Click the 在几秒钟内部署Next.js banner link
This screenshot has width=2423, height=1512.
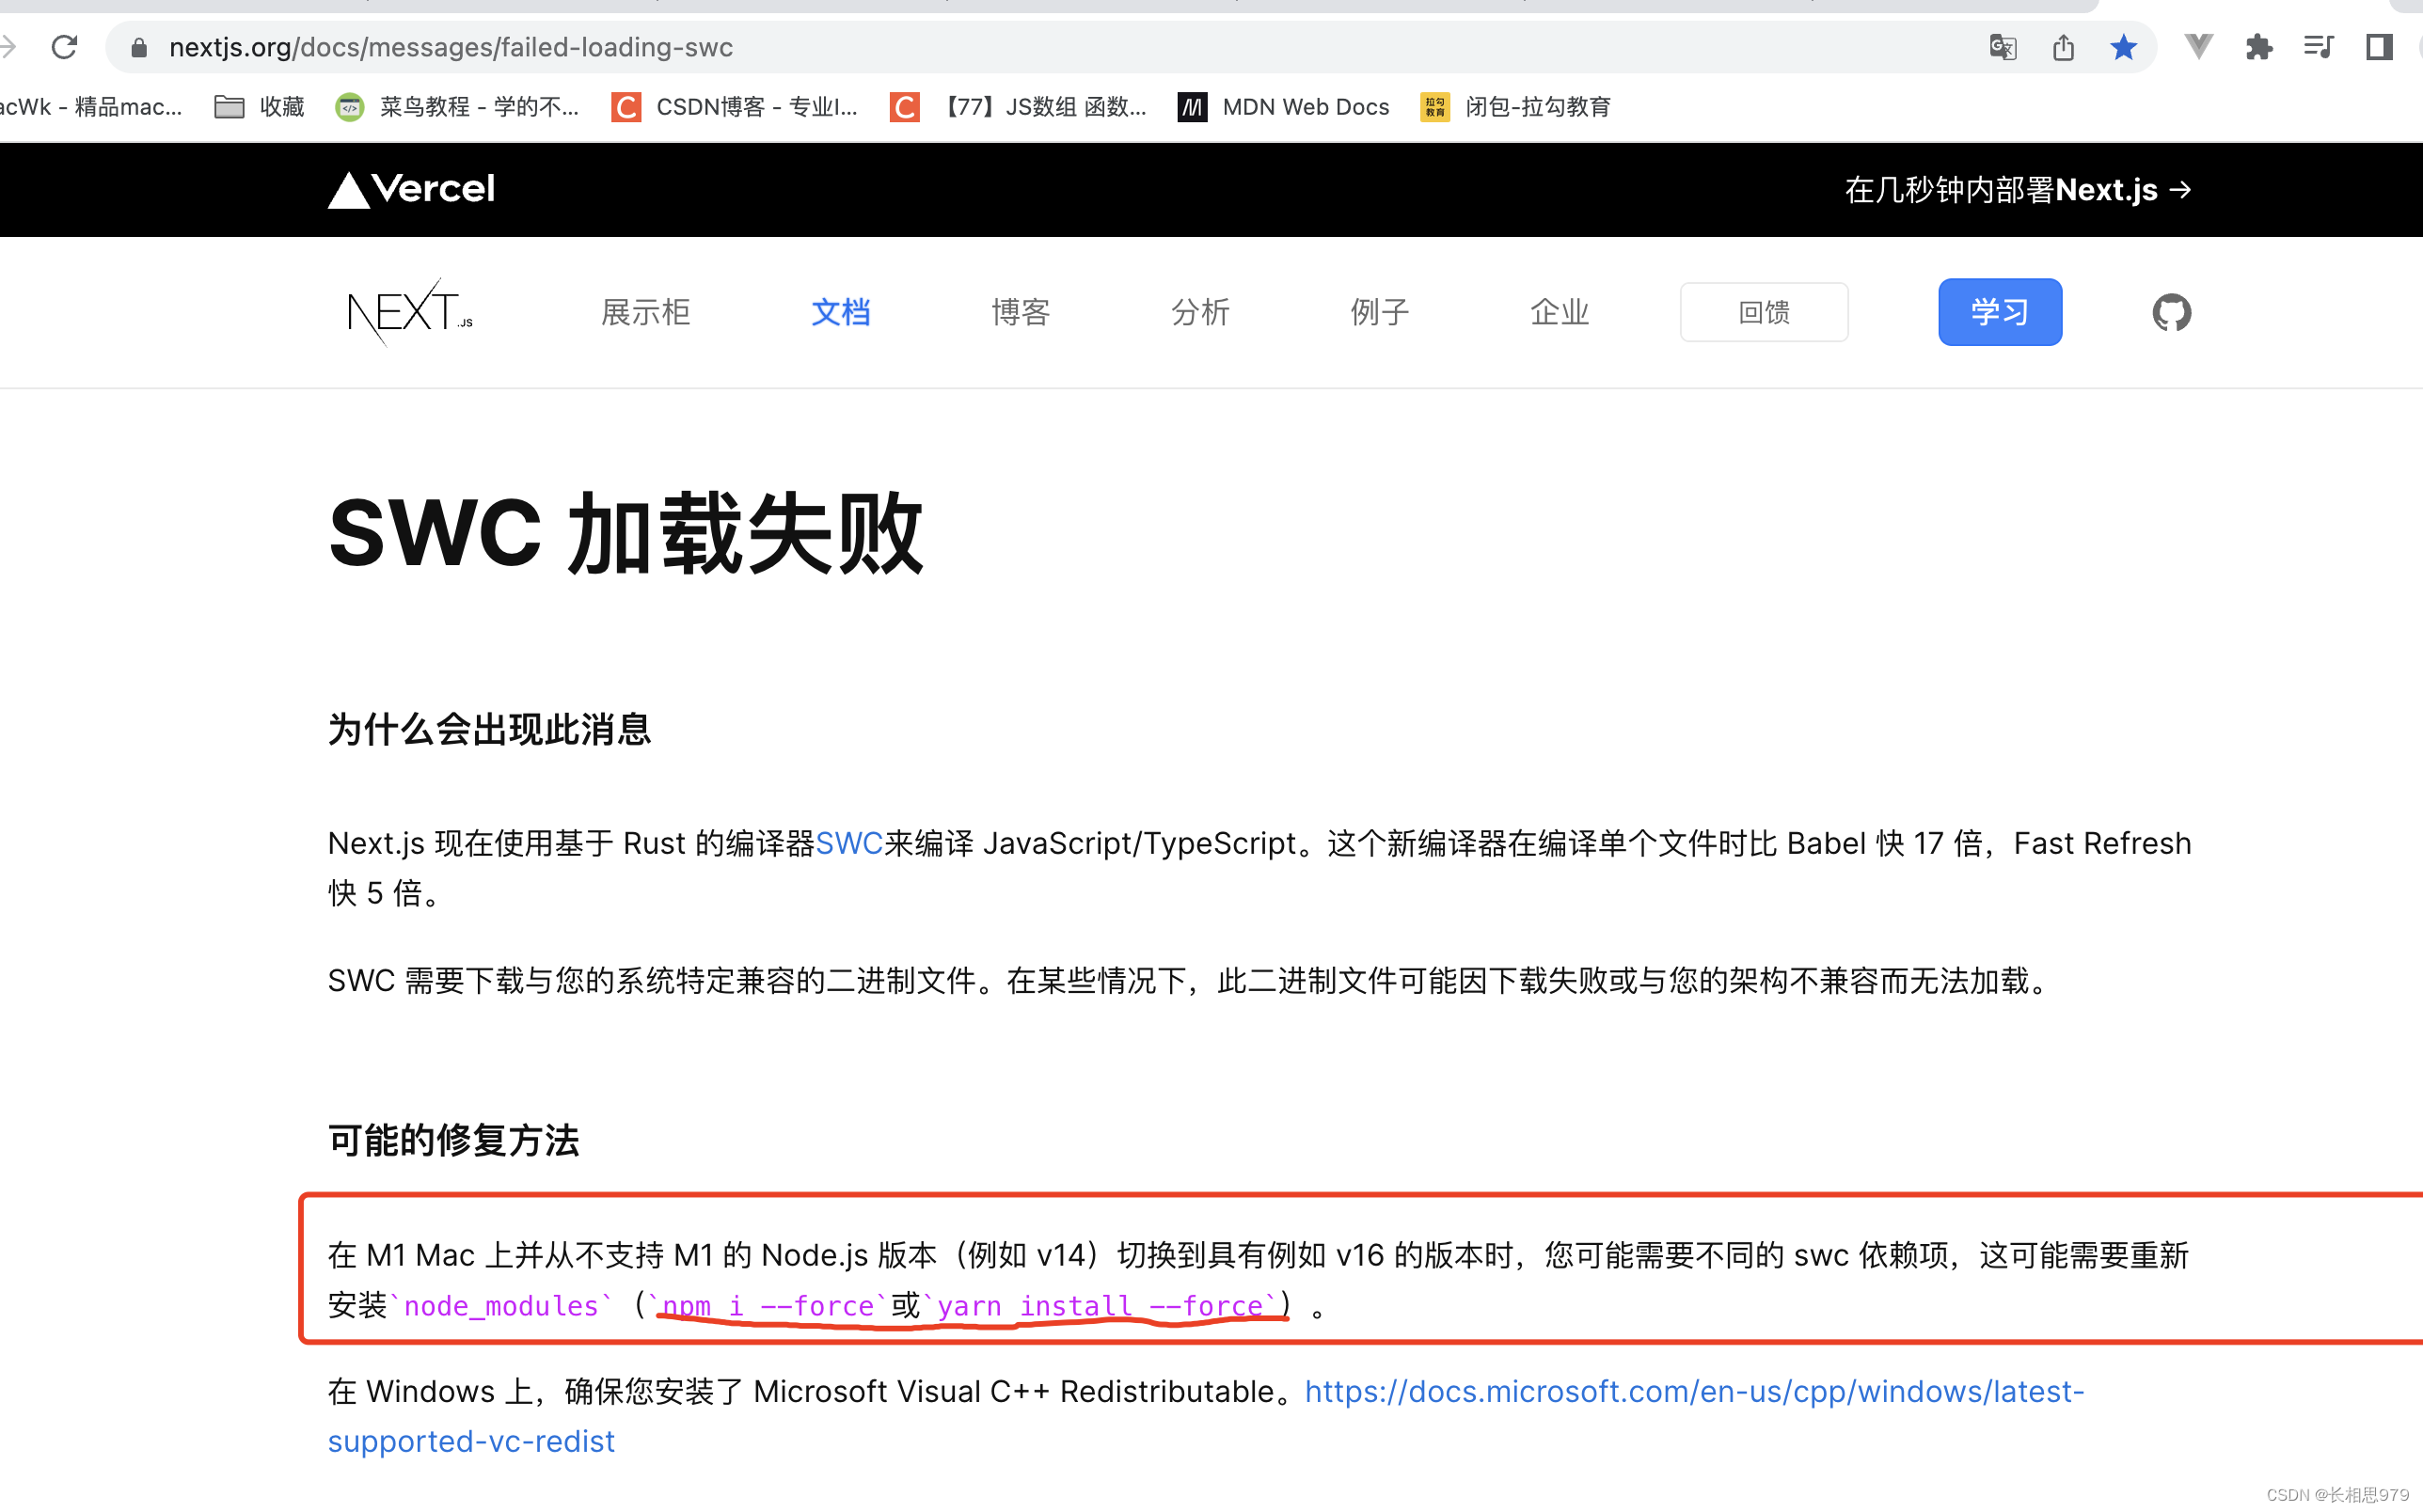point(2018,189)
